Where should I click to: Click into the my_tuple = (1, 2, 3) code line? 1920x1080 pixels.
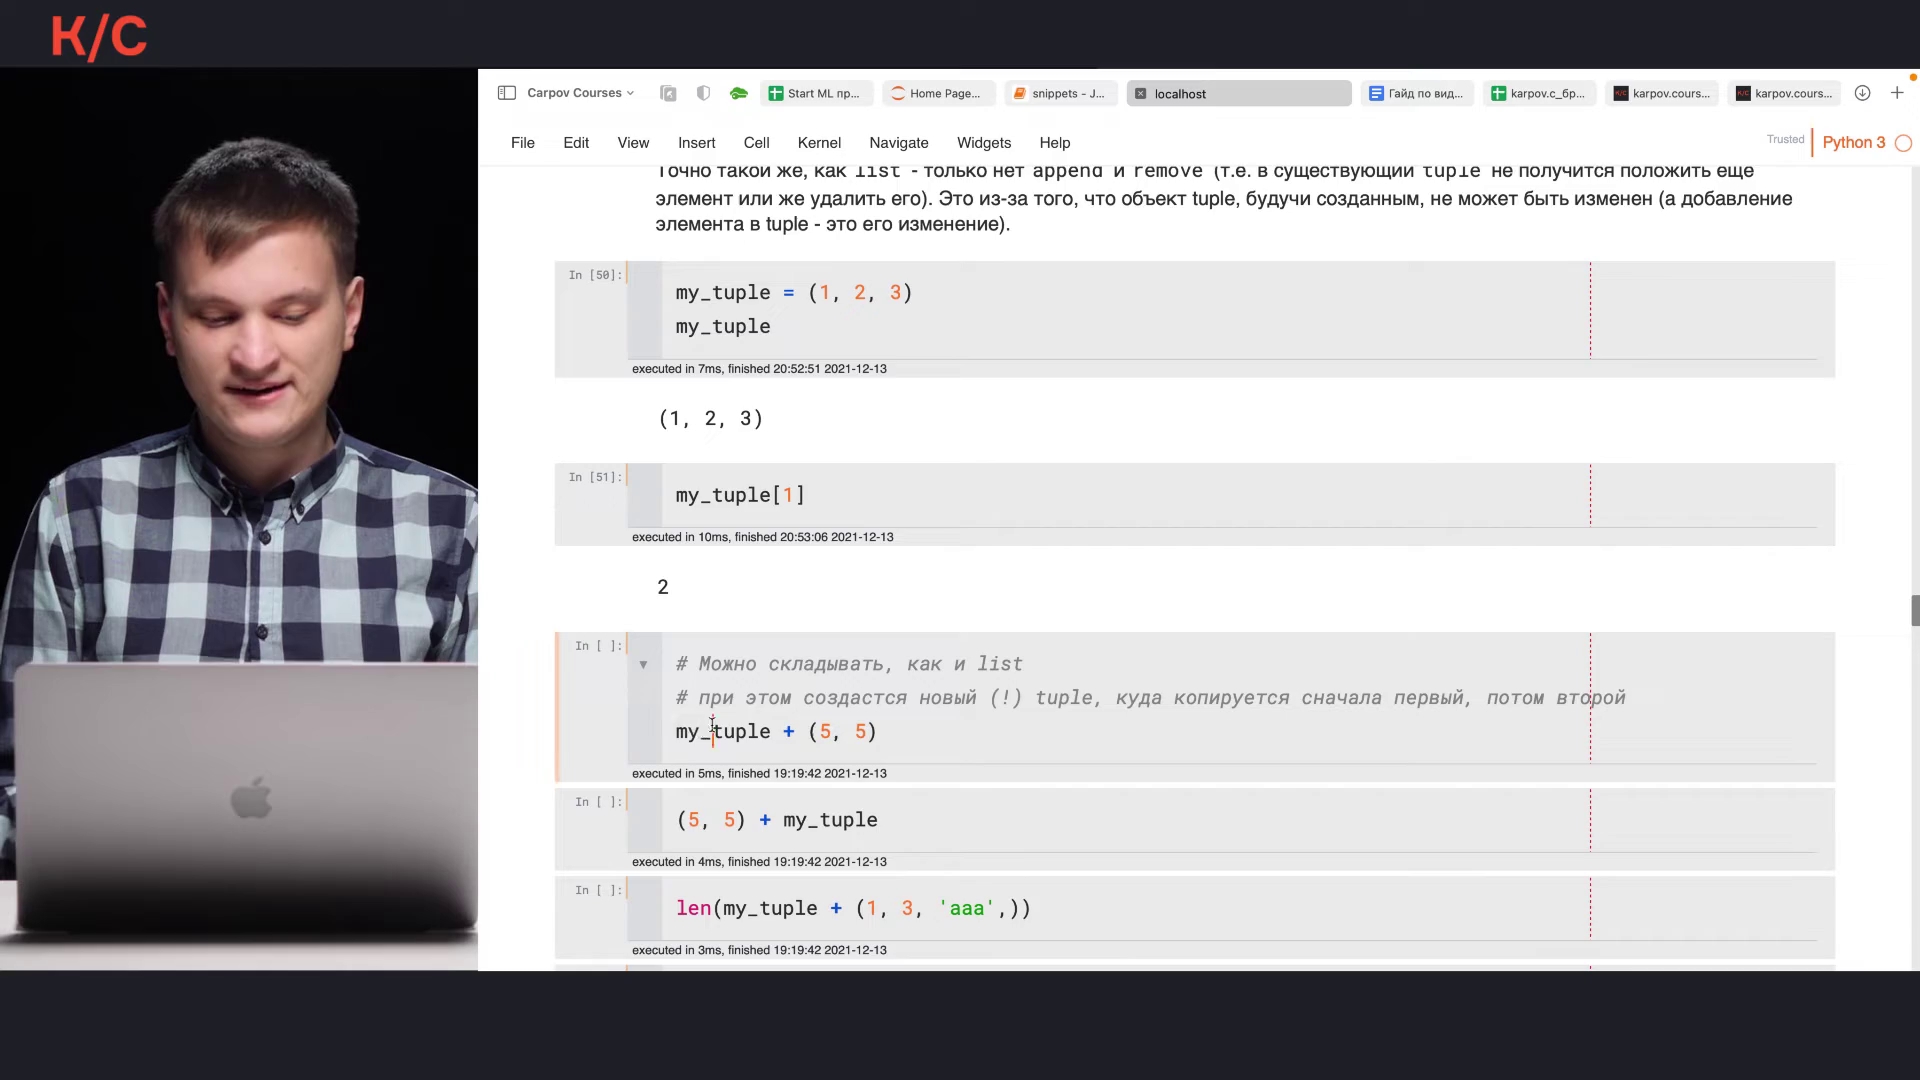(x=794, y=293)
